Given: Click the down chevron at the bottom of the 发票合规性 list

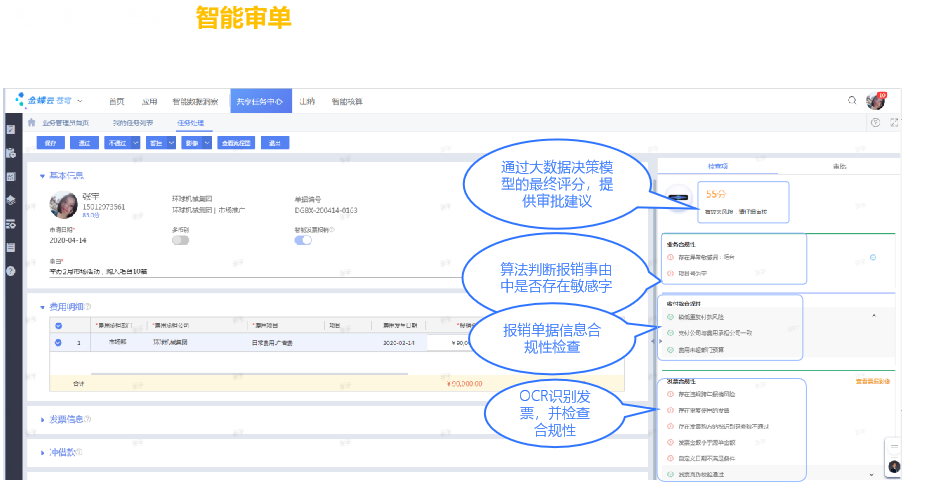Looking at the screenshot, I should point(872,474).
